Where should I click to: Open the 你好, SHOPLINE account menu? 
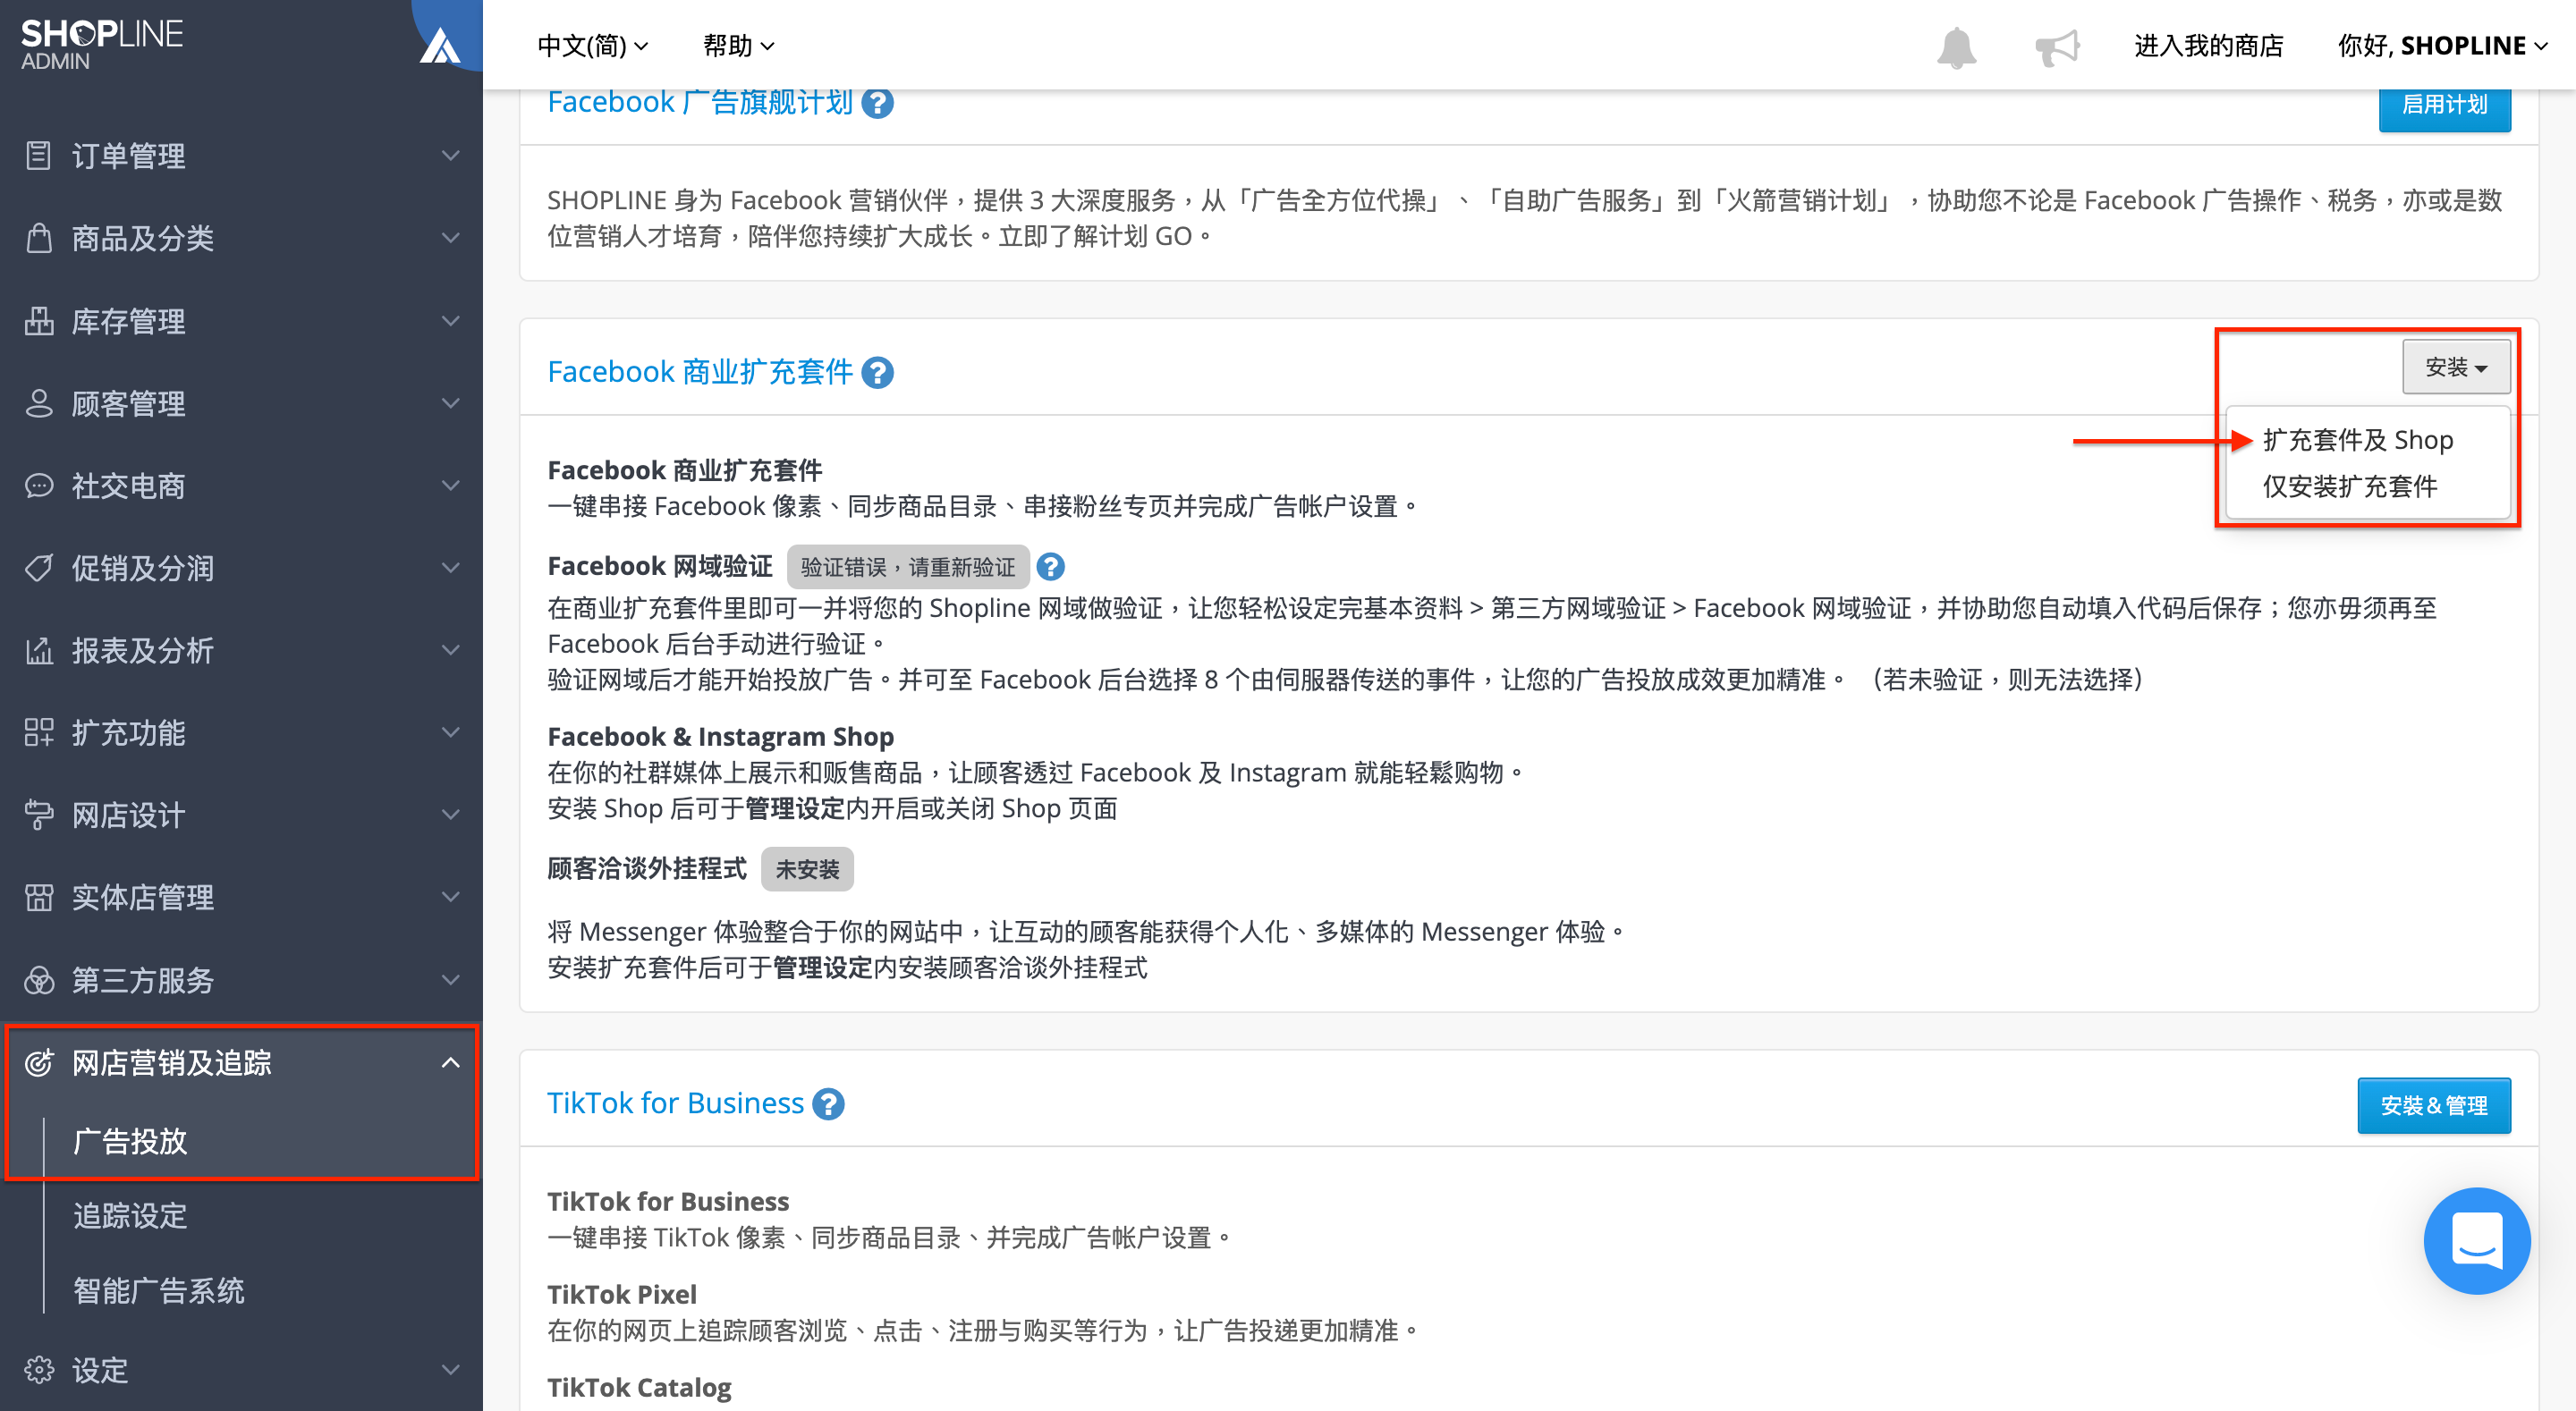pyautogui.click(x=2441, y=46)
